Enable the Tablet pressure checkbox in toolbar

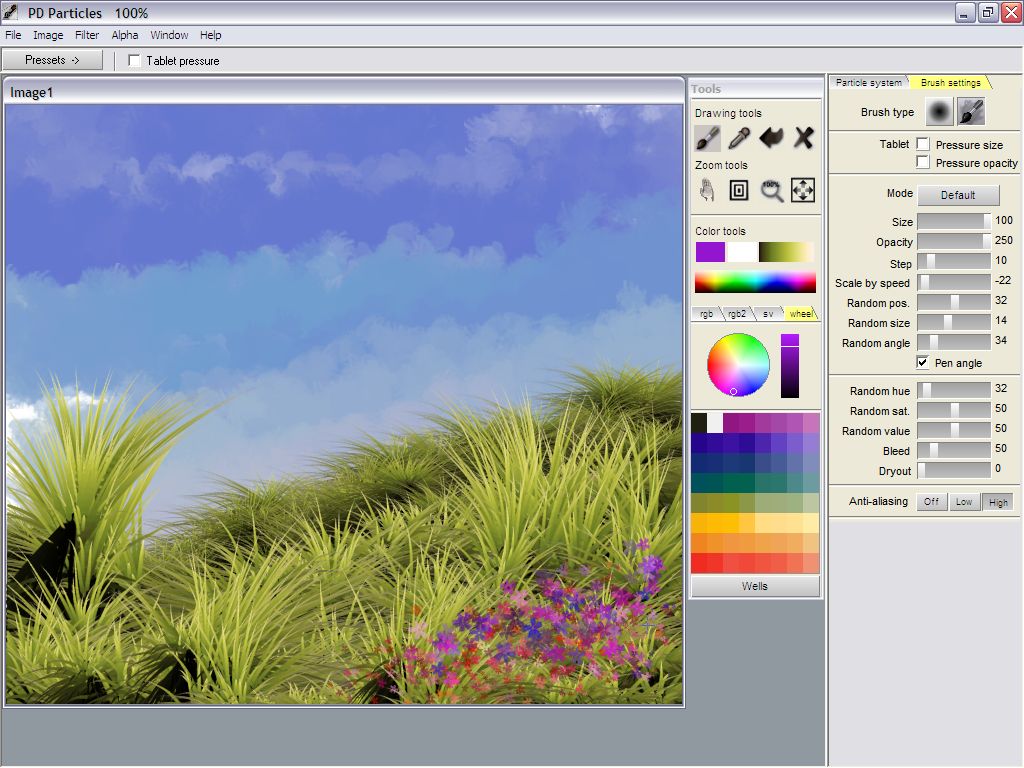135,61
